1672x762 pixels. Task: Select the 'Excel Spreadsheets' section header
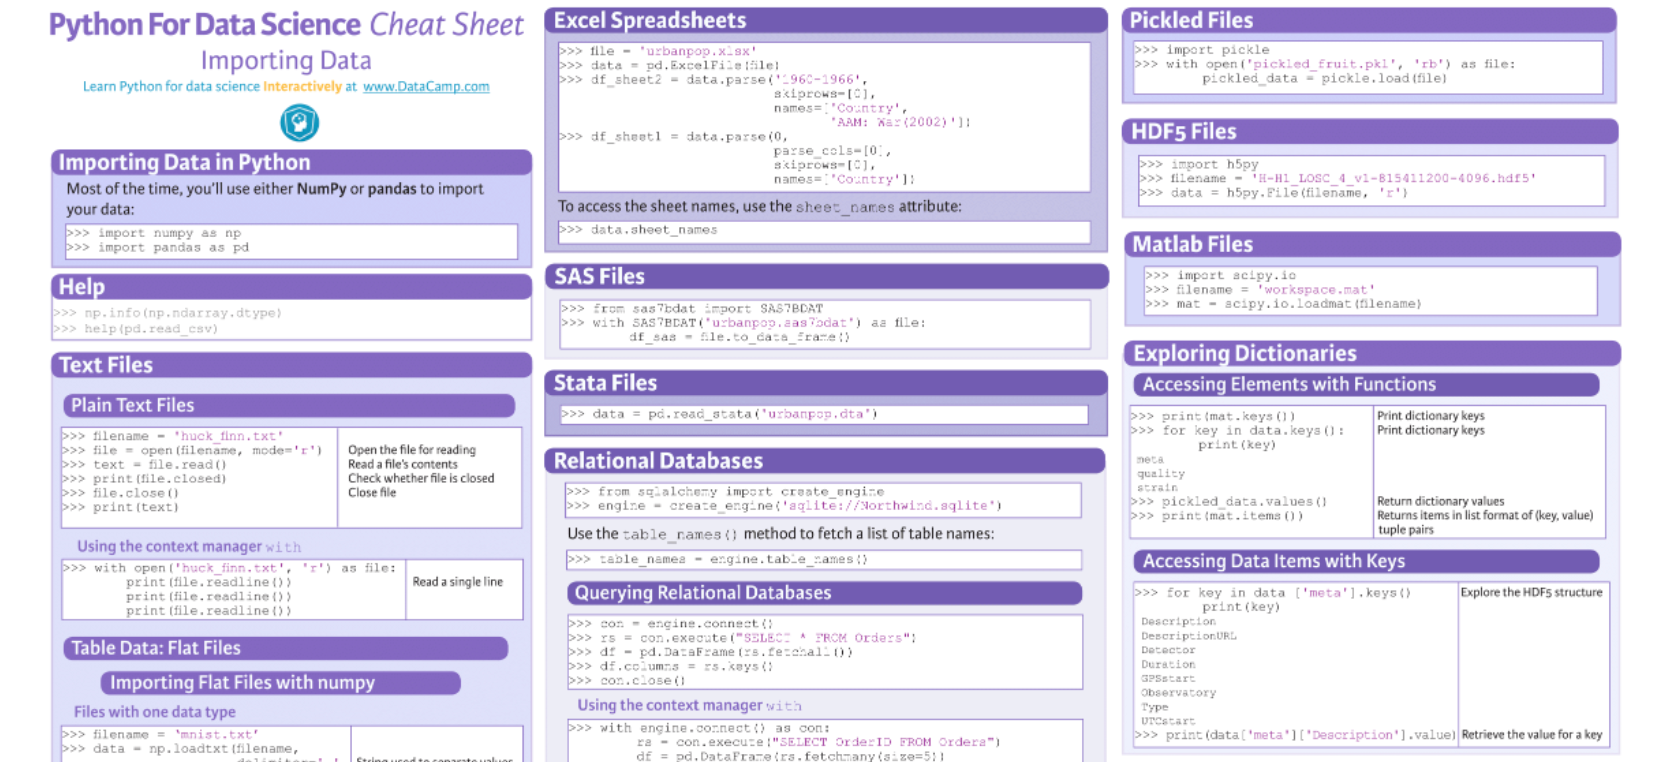[x=825, y=20]
